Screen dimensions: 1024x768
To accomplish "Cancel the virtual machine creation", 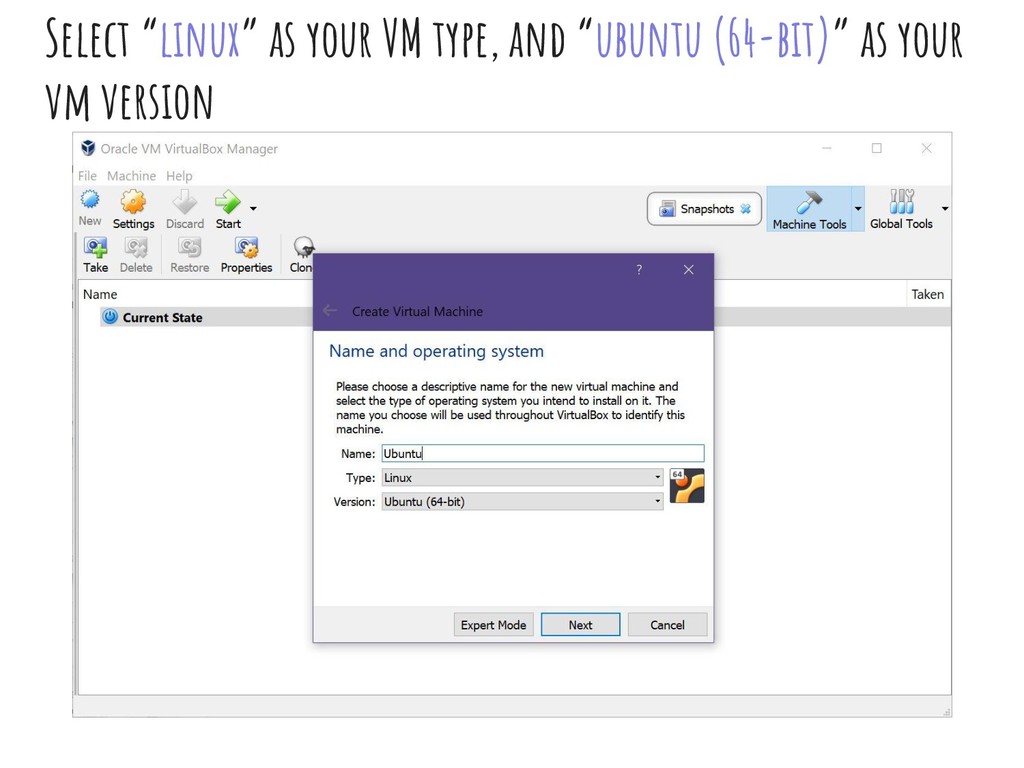I will pyautogui.click(x=667, y=625).
